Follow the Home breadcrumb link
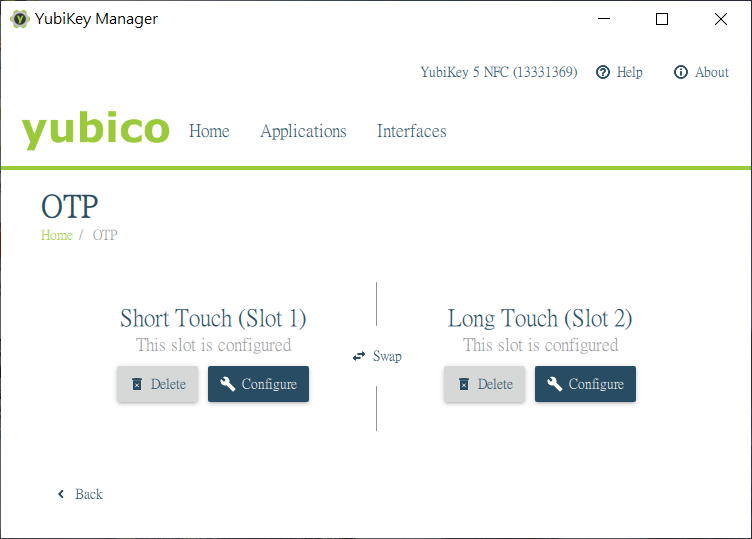 pyautogui.click(x=57, y=235)
